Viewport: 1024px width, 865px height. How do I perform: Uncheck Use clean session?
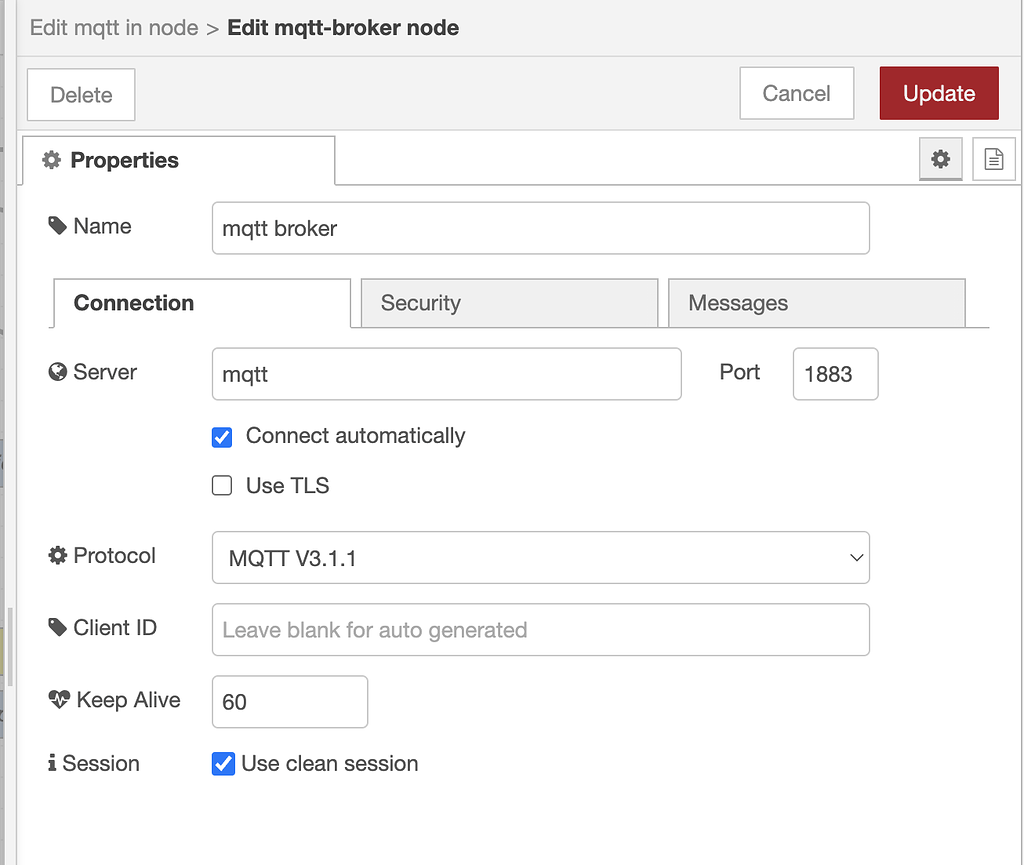point(222,763)
